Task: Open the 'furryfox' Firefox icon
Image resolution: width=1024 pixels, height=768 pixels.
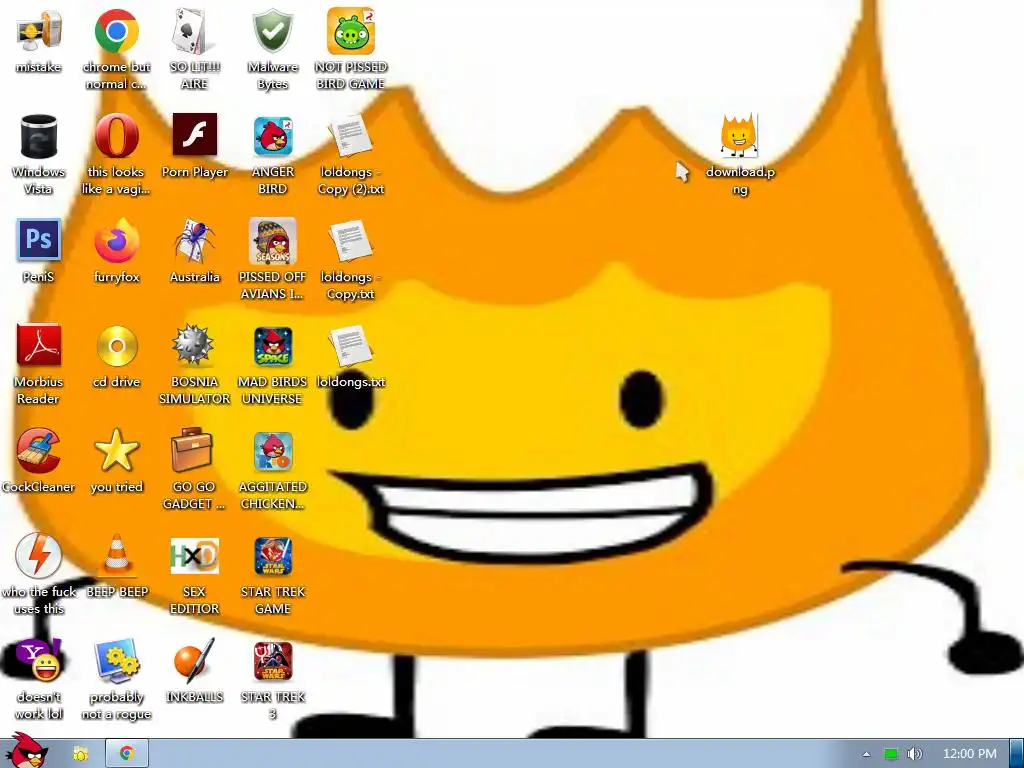Action: 116,241
